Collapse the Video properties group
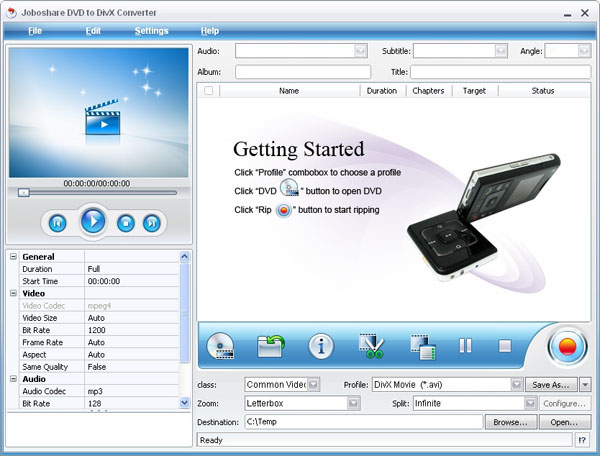 [13, 293]
